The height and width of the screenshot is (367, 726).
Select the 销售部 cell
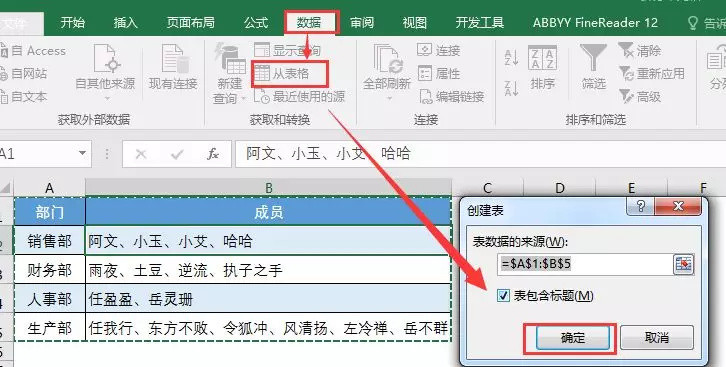50,241
